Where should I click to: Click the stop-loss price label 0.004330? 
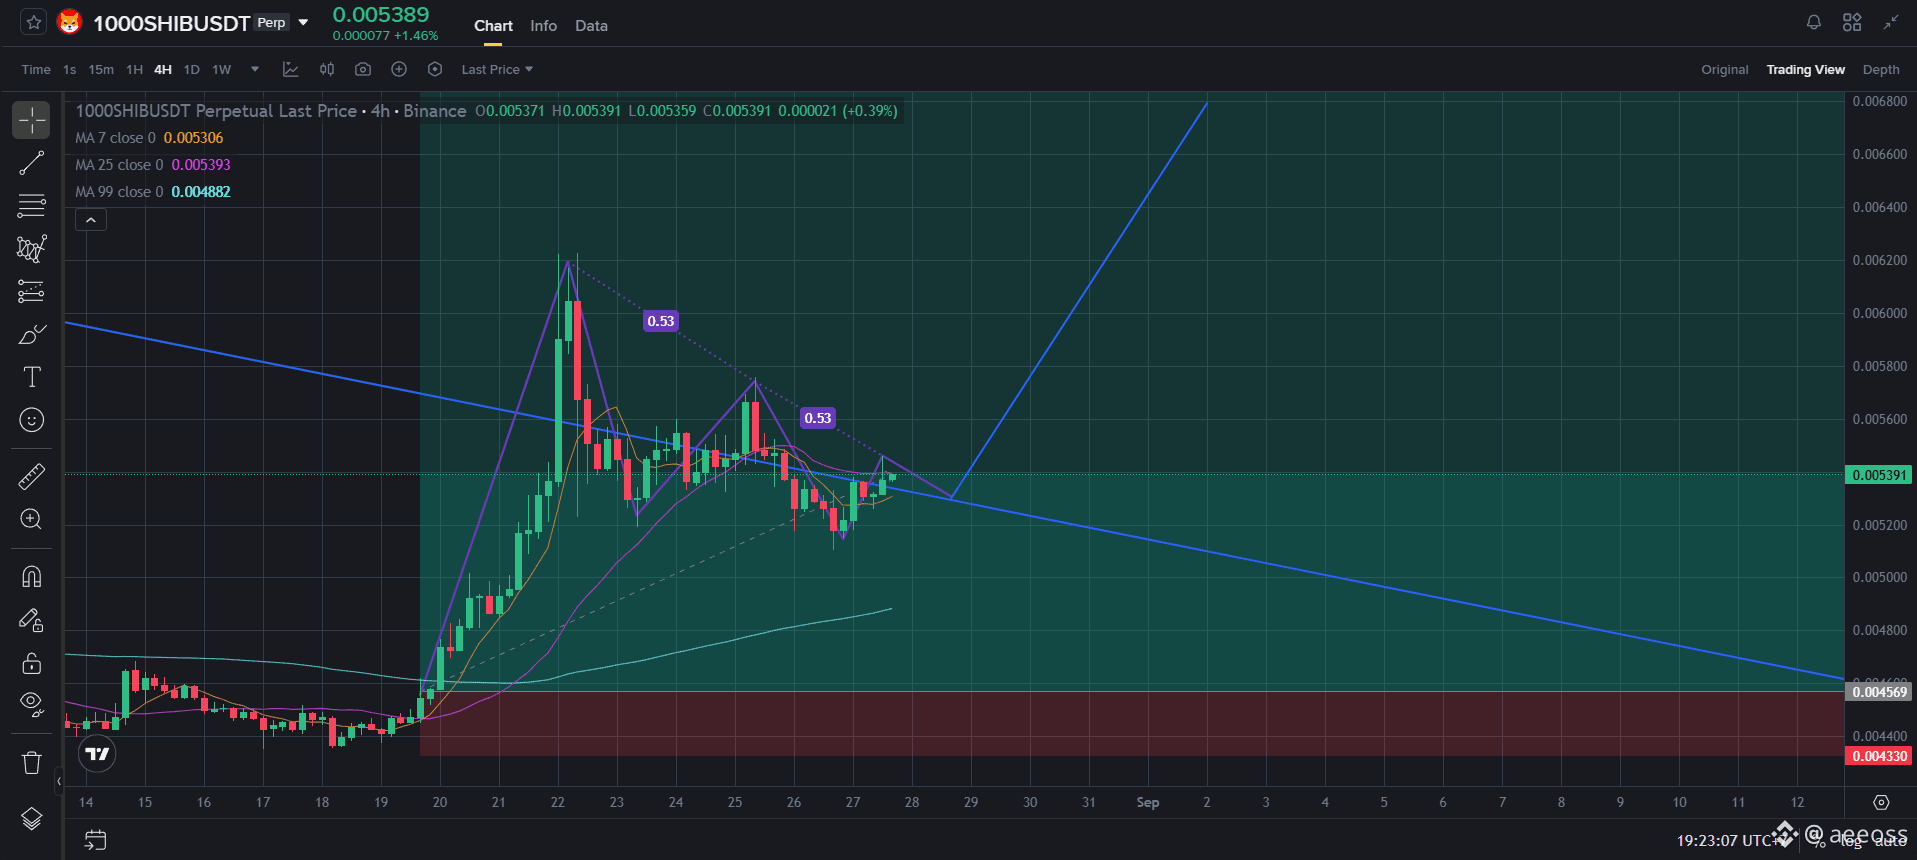tap(1879, 756)
